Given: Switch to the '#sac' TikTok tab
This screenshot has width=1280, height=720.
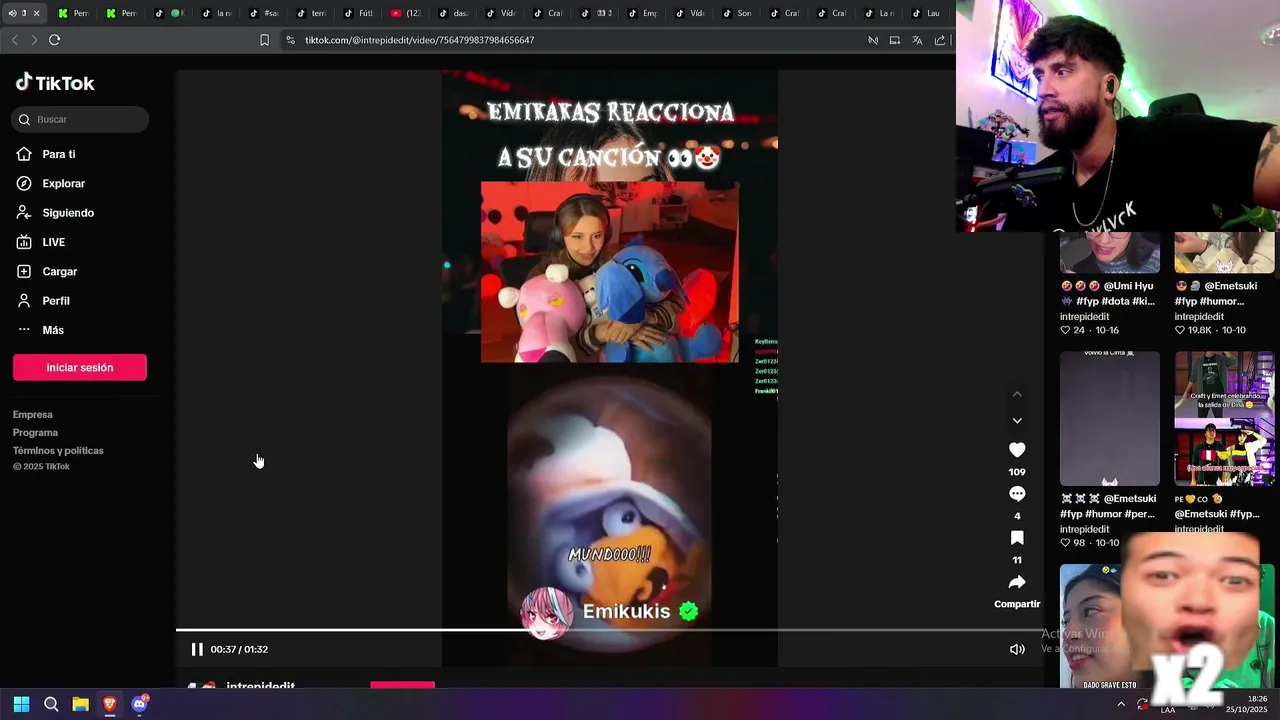Looking at the screenshot, I should click(264, 13).
